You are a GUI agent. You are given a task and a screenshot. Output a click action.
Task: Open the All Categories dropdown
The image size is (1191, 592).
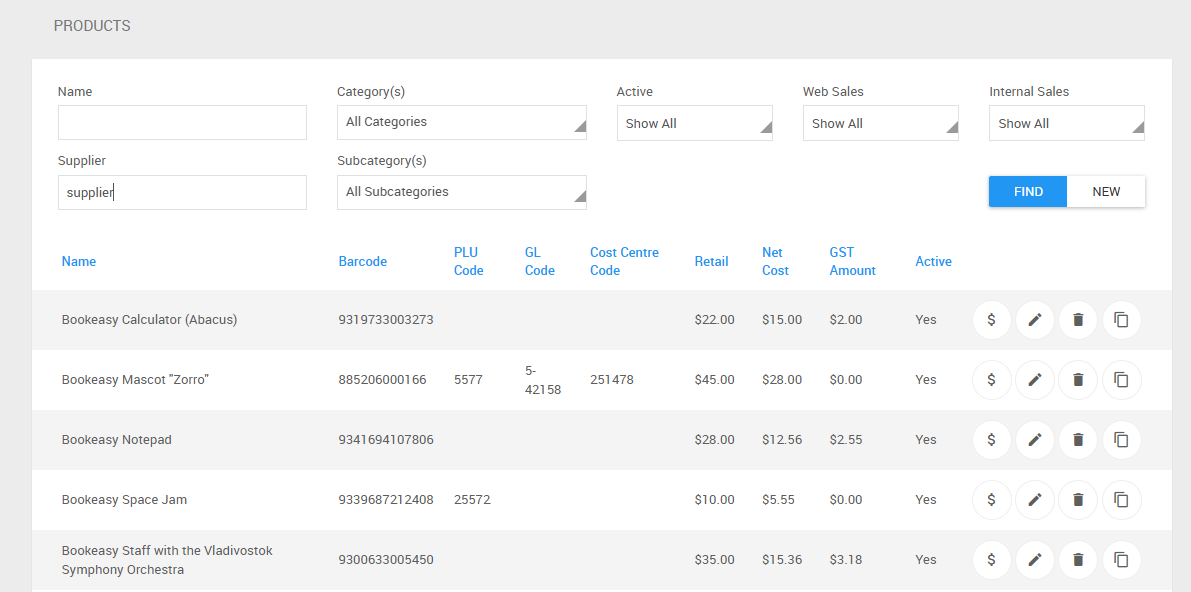coord(462,122)
